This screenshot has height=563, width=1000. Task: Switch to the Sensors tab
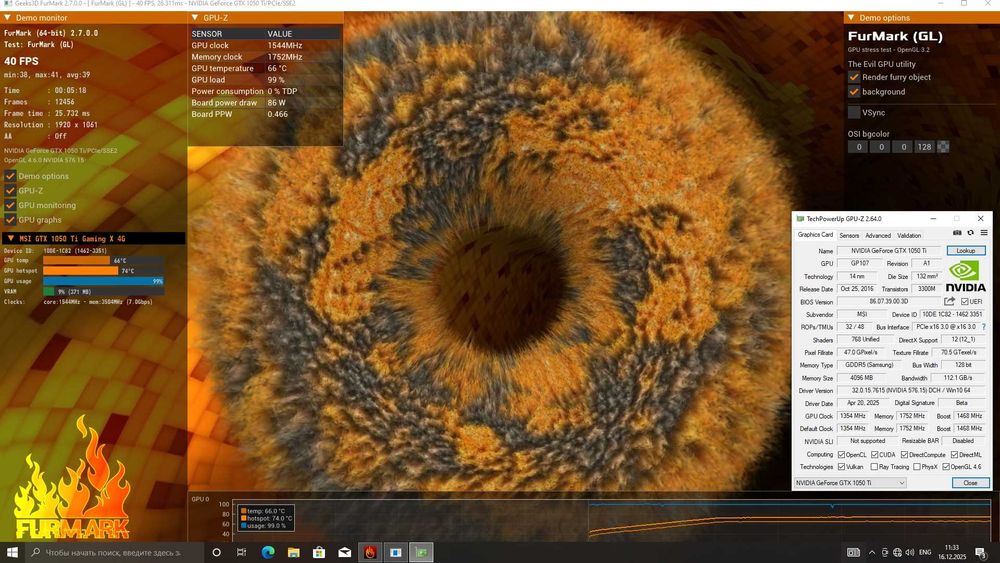[x=849, y=235]
